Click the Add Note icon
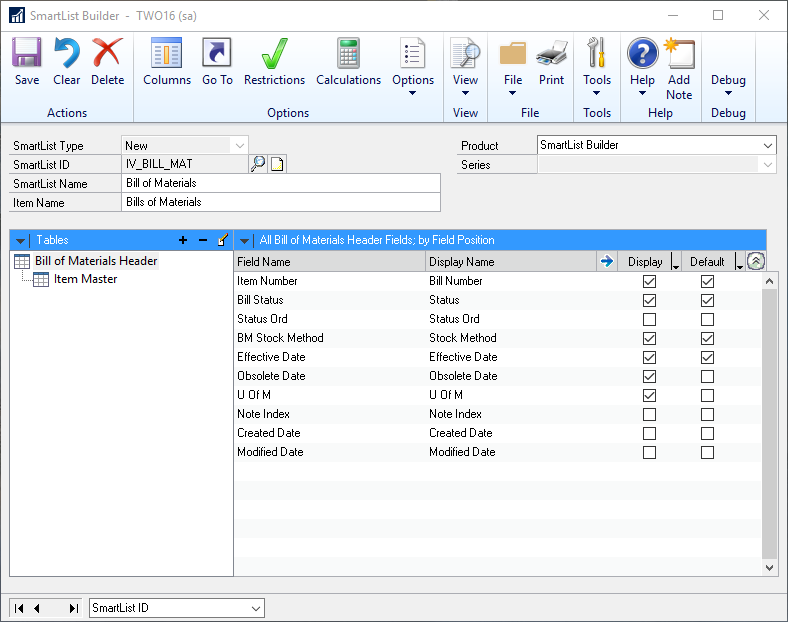The height and width of the screenshot is (622, 788). tap(679, 53)
